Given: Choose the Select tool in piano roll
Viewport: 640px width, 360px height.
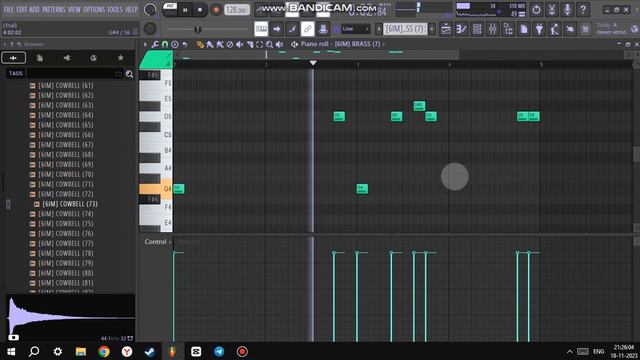Looking at the screenshot, I should click(259, 44).
